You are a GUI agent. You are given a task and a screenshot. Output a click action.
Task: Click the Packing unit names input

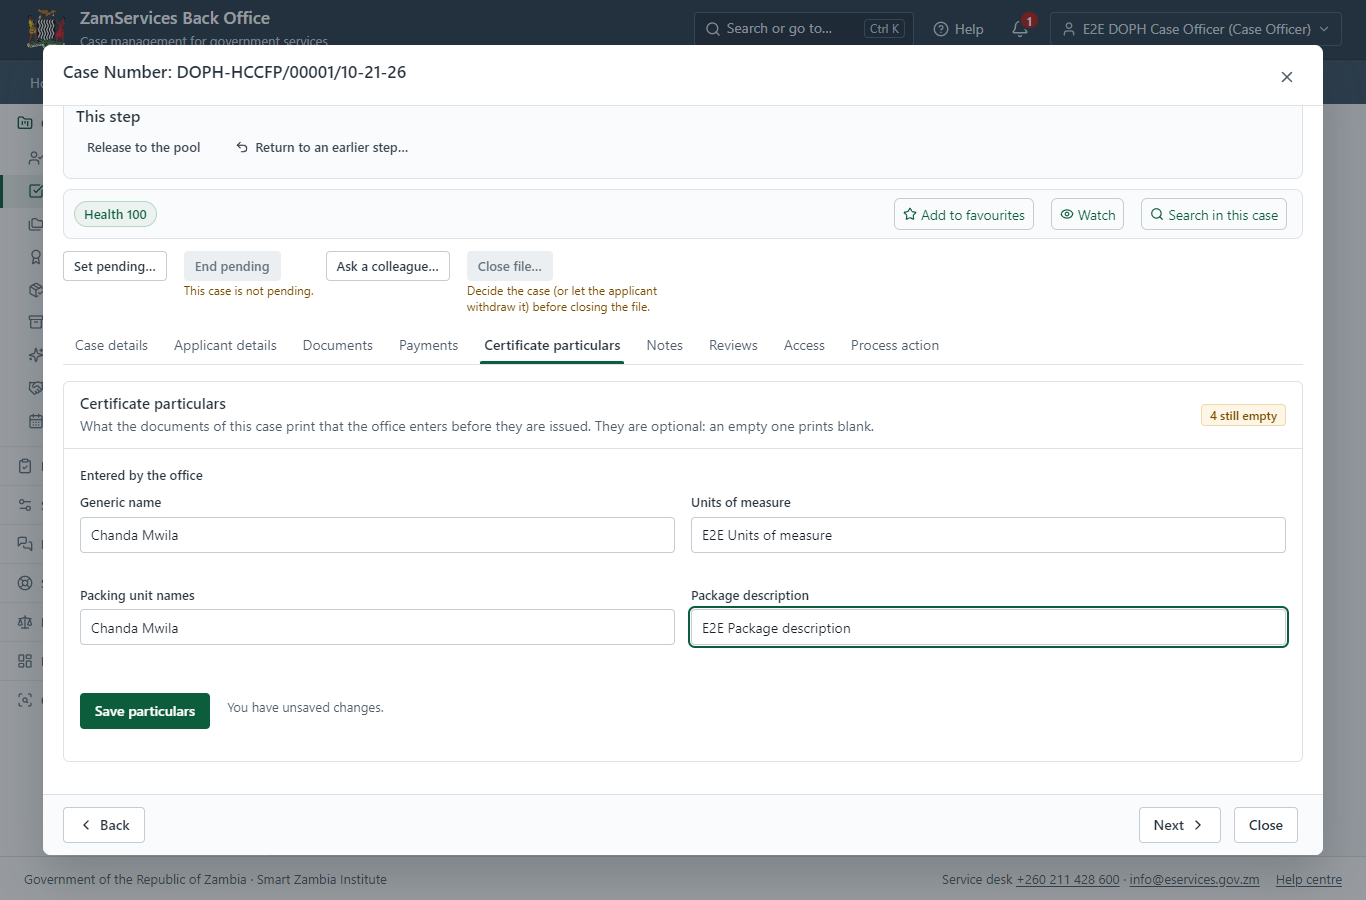pos(377,628)
